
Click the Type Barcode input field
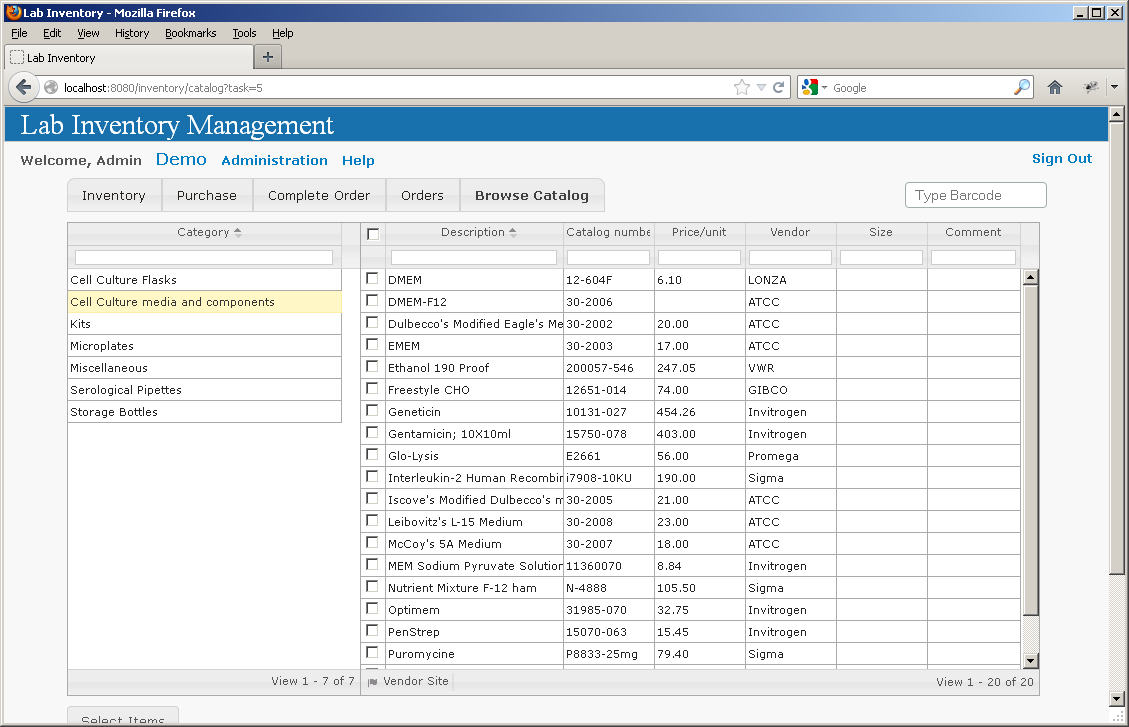click(x=975, y=196)
